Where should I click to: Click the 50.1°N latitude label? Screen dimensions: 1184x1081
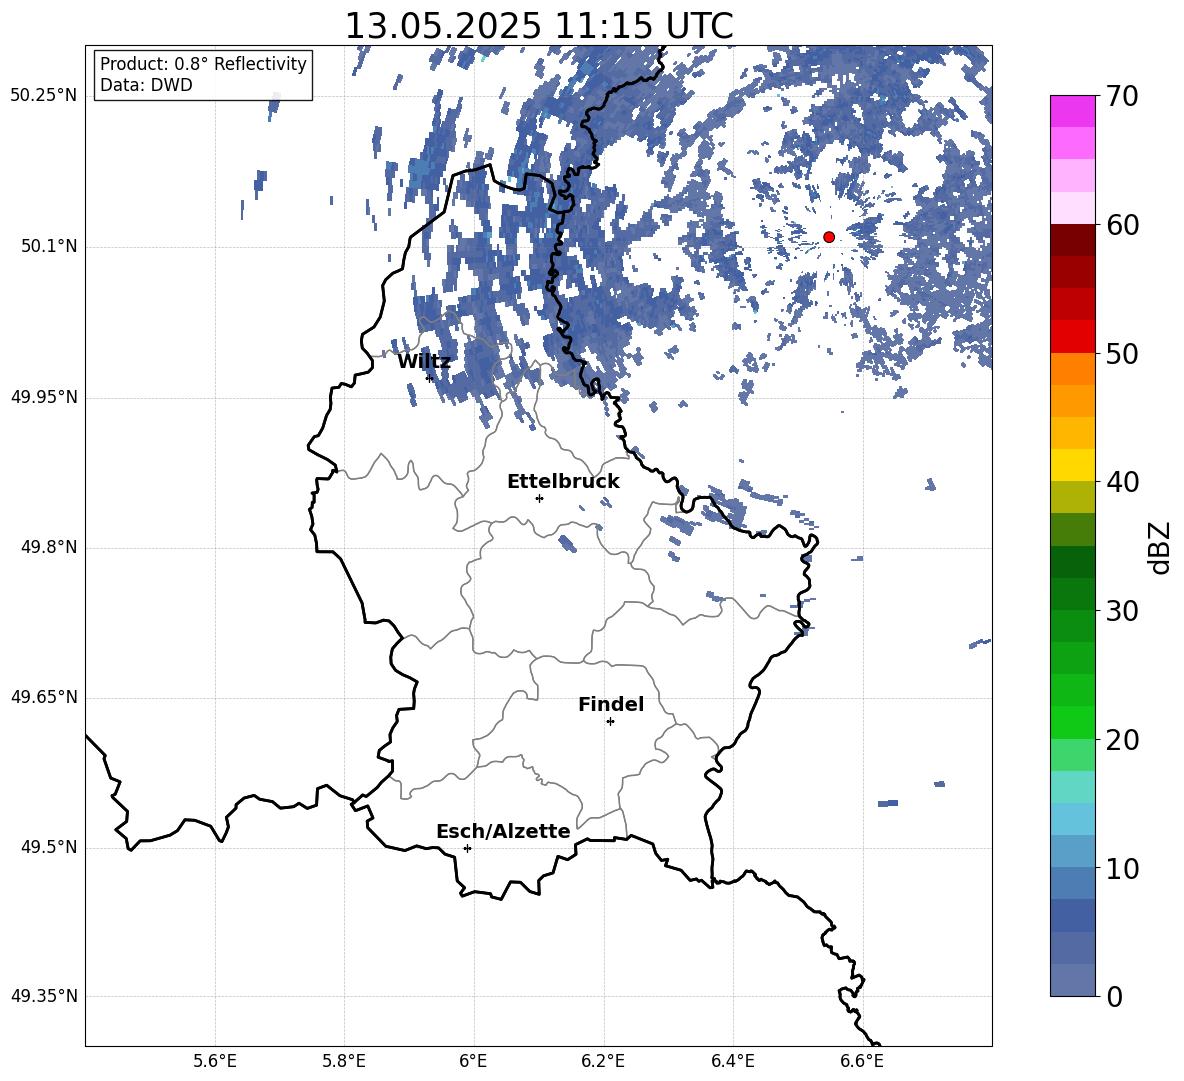[x=48, y=247]
